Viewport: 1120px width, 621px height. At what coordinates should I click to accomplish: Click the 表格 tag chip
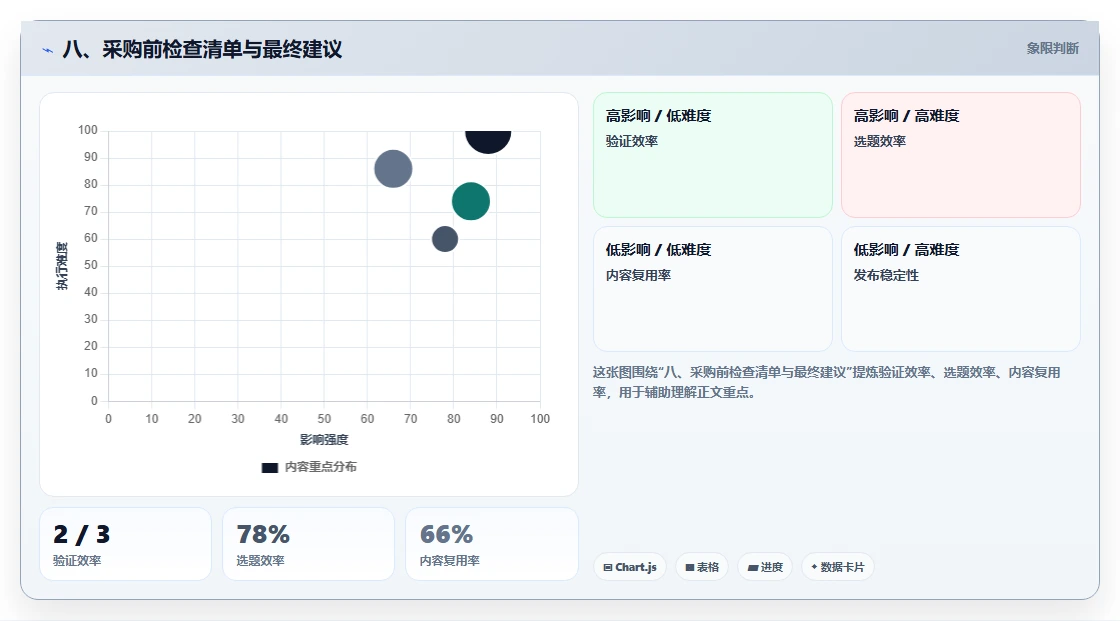point(702,567)
